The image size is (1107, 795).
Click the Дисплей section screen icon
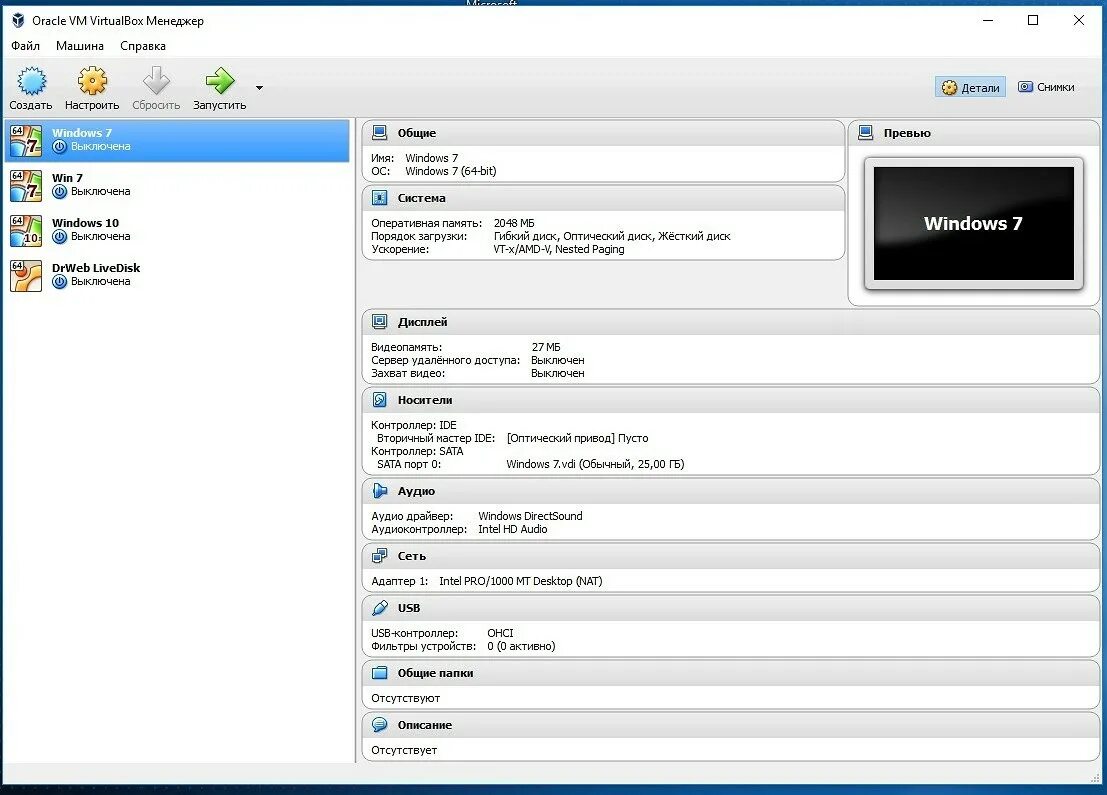(x=380, y=322)
